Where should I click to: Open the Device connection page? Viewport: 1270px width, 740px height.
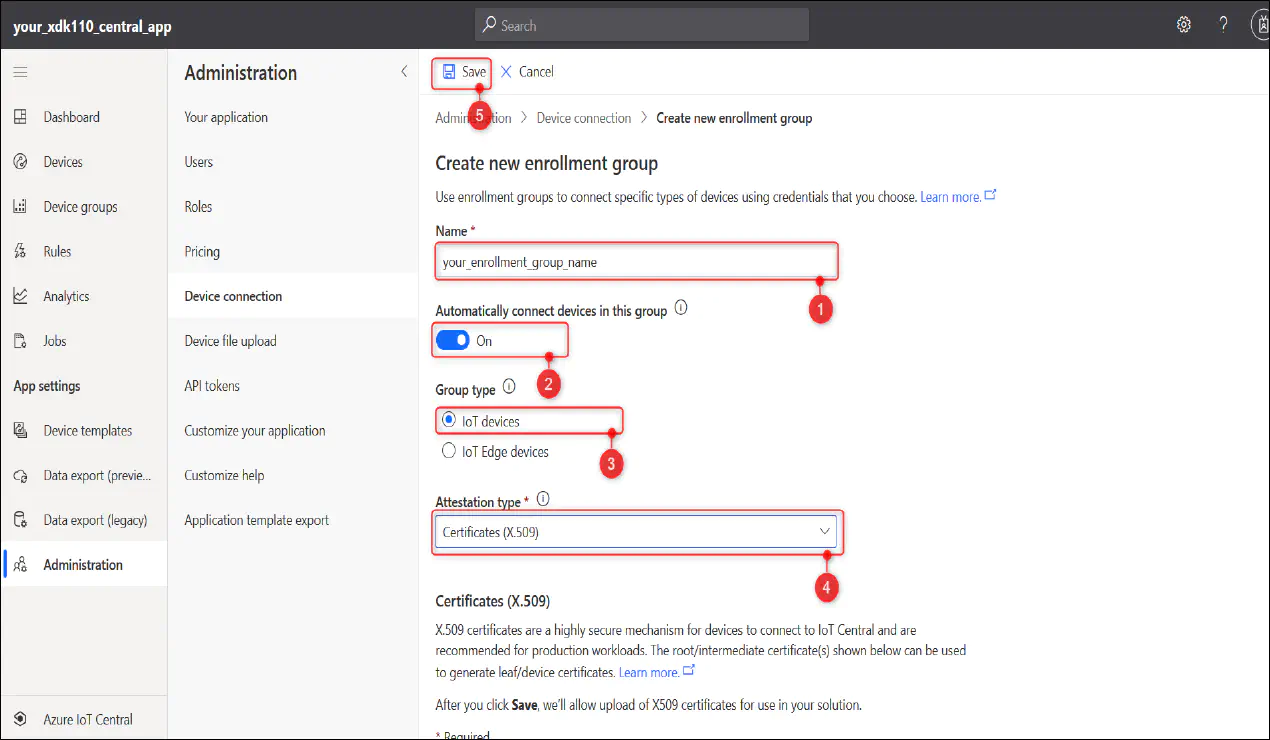click(233, 296)
